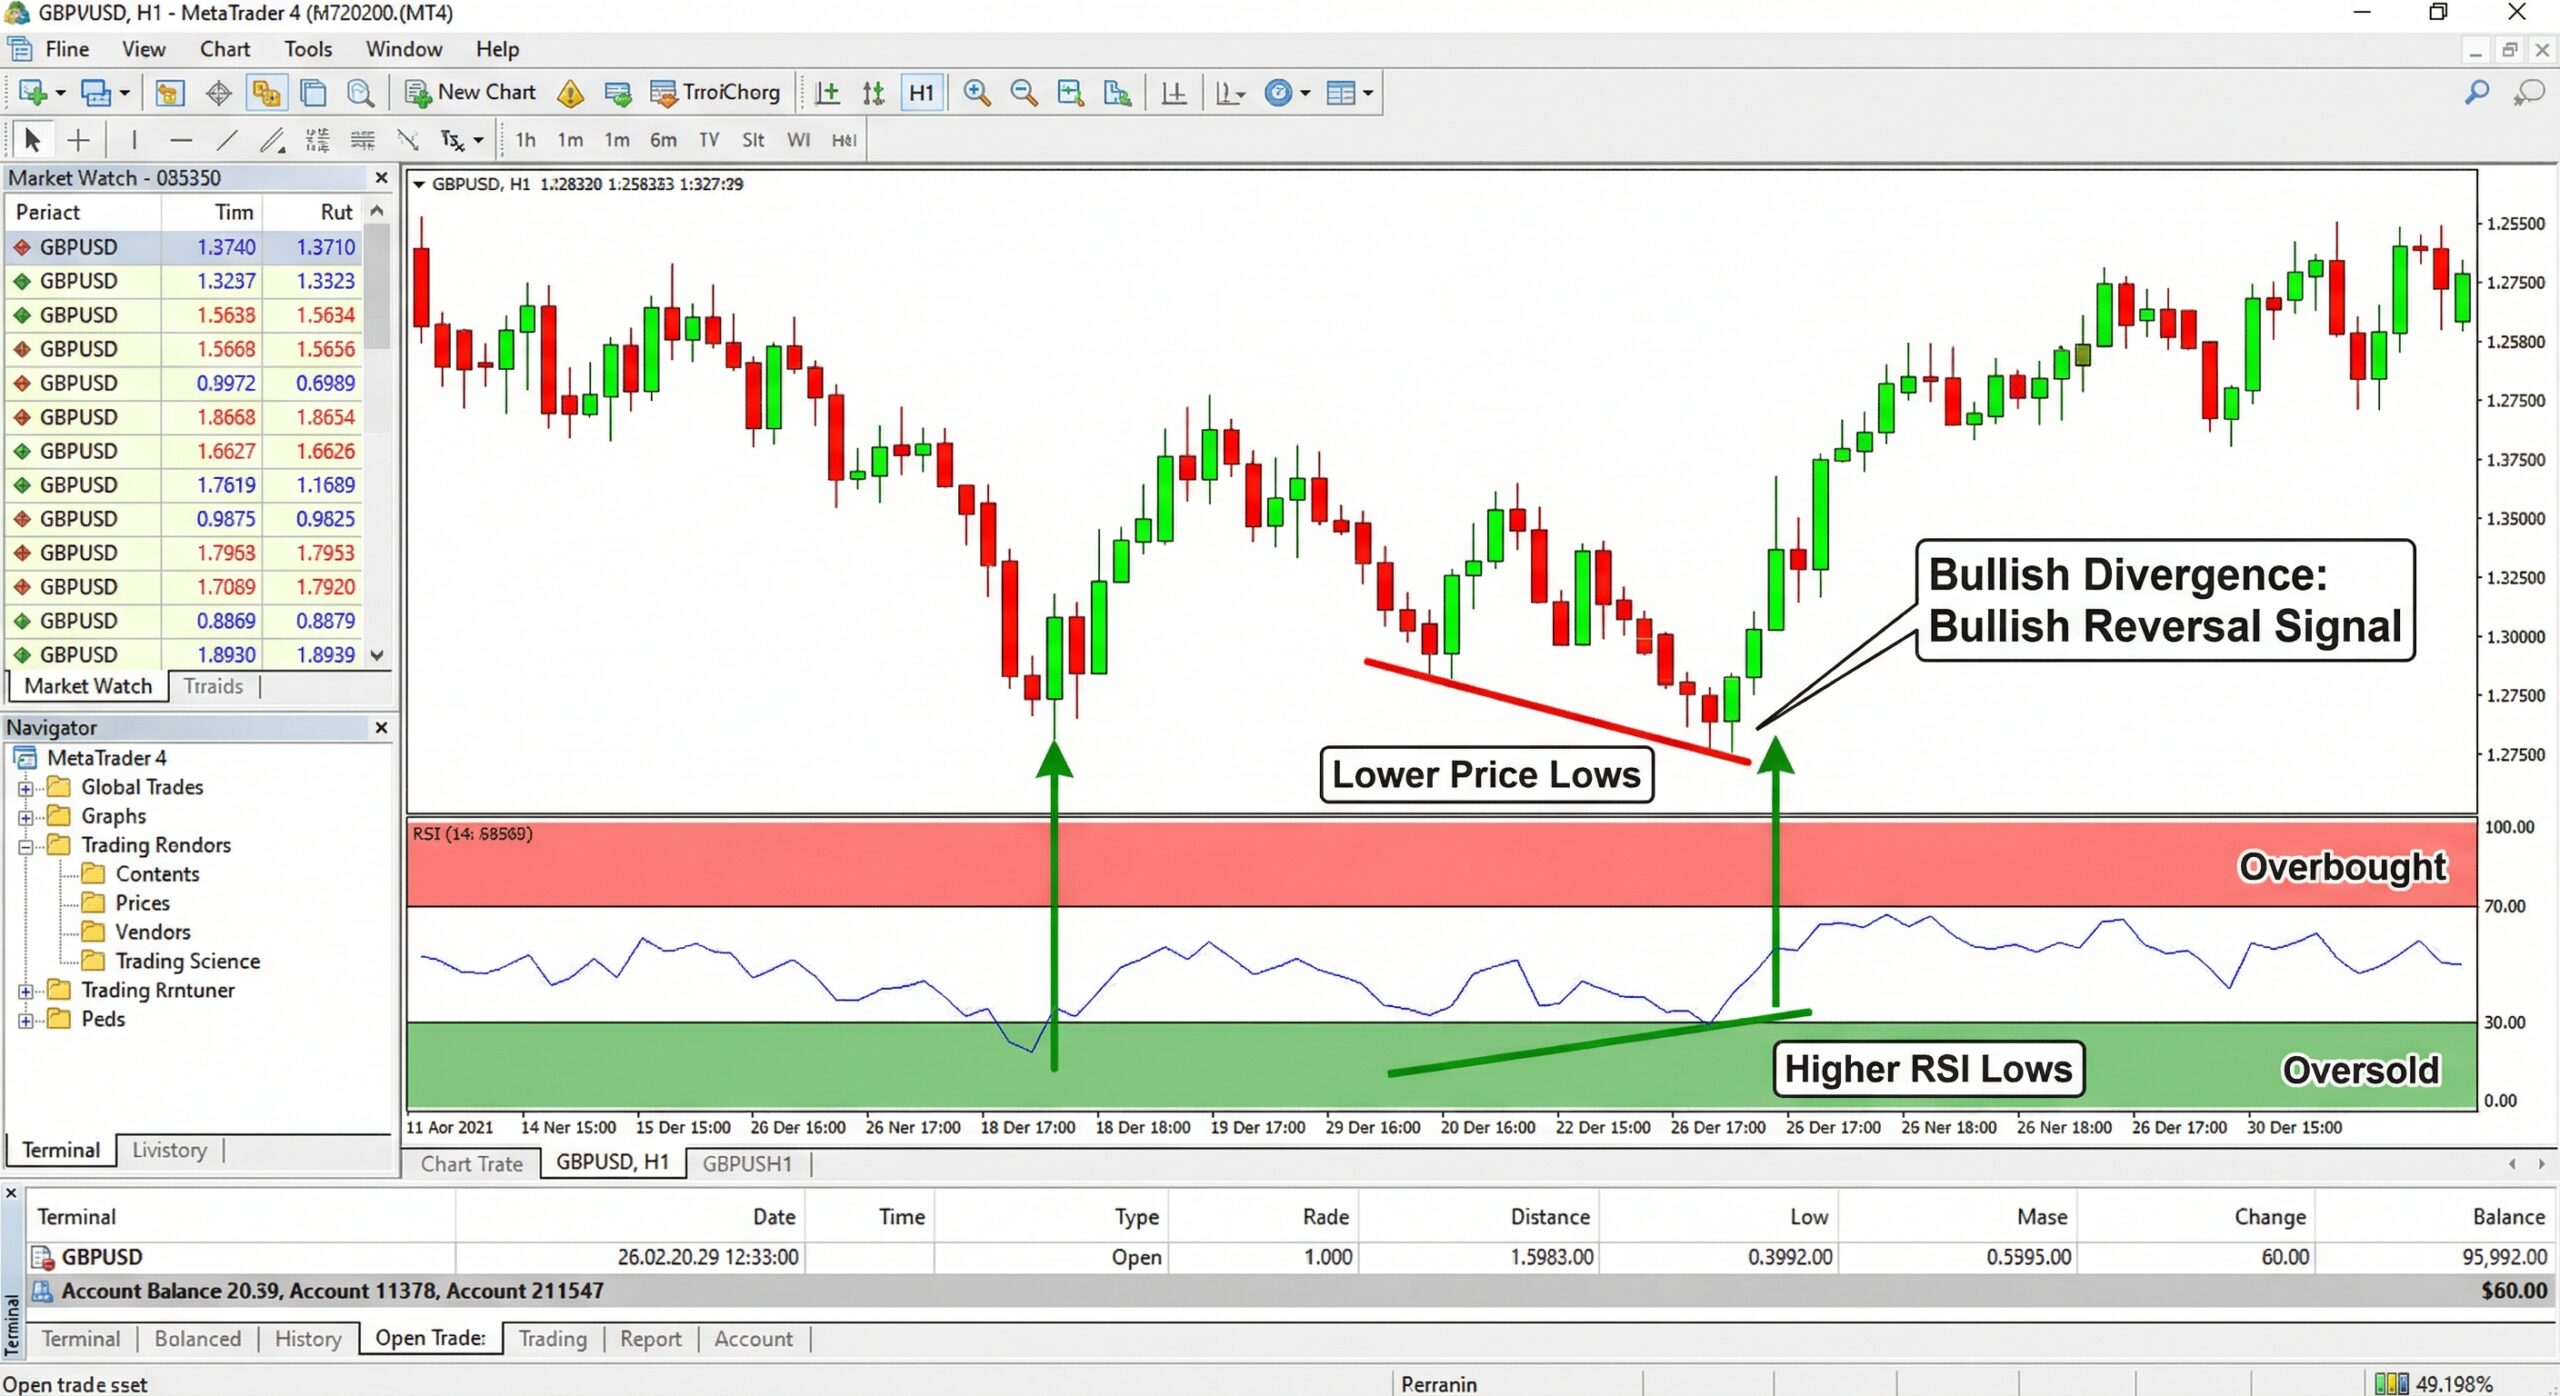Toggle the H1 timeframe button
2560x1396 pixels.
pyautogui.click(x=921, y=92)
